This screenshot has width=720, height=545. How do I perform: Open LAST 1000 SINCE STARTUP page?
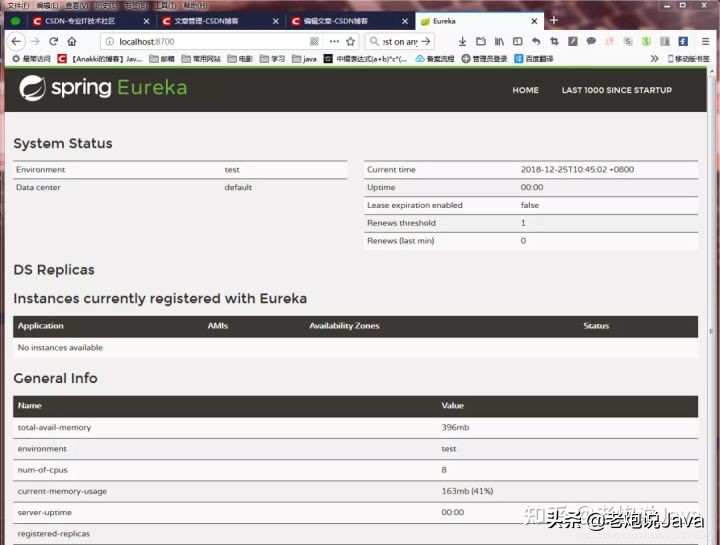(617, 90)
